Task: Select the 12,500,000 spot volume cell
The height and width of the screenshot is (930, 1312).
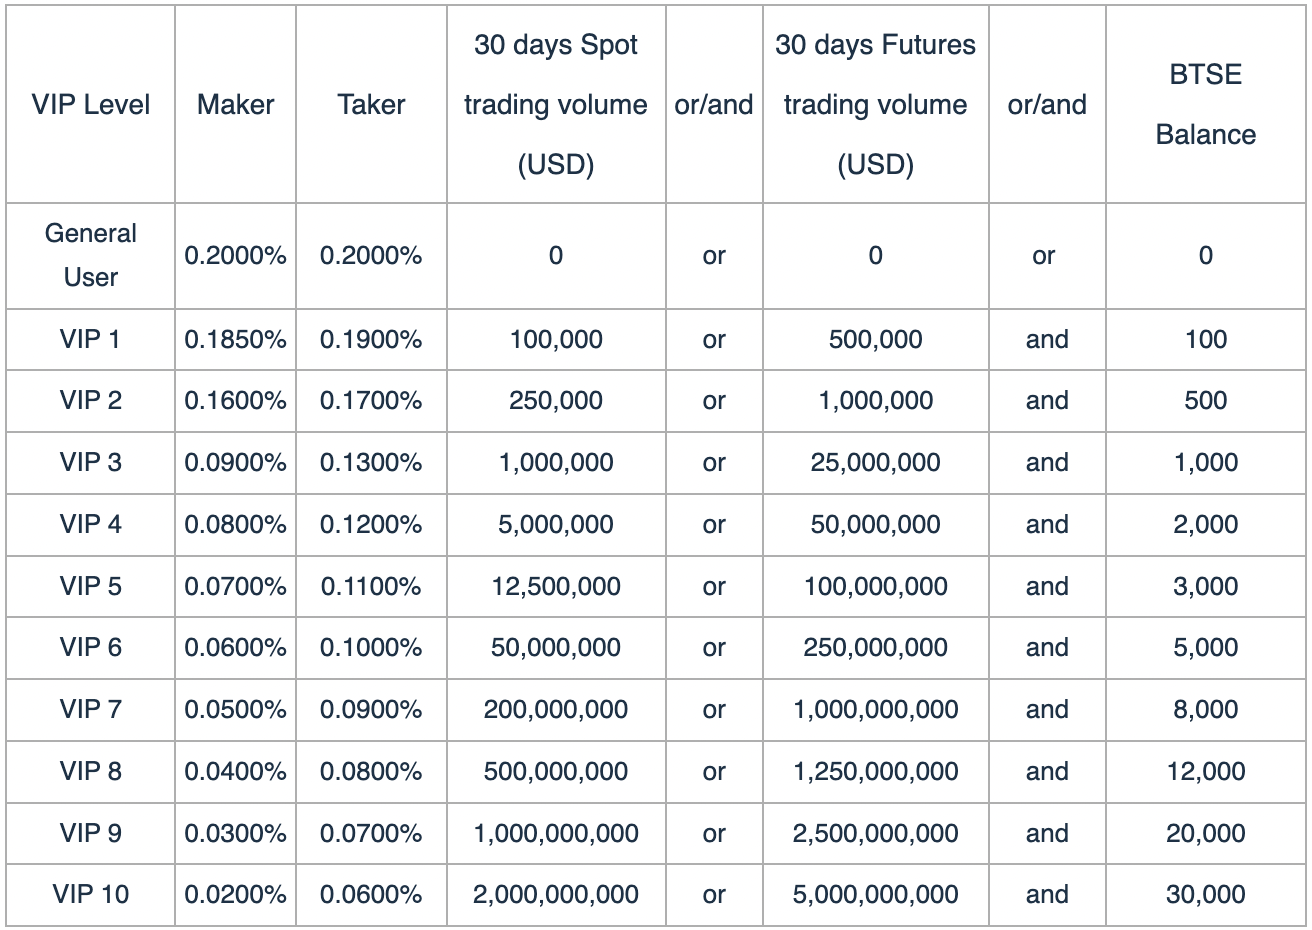Action: [556, 586]
